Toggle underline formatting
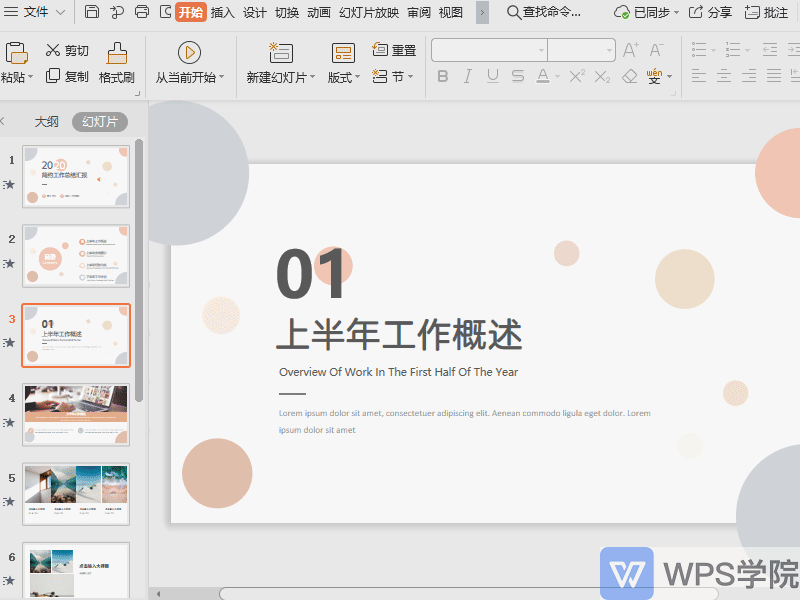The height and width of the screenshot is (600, 800). point(491,76)
